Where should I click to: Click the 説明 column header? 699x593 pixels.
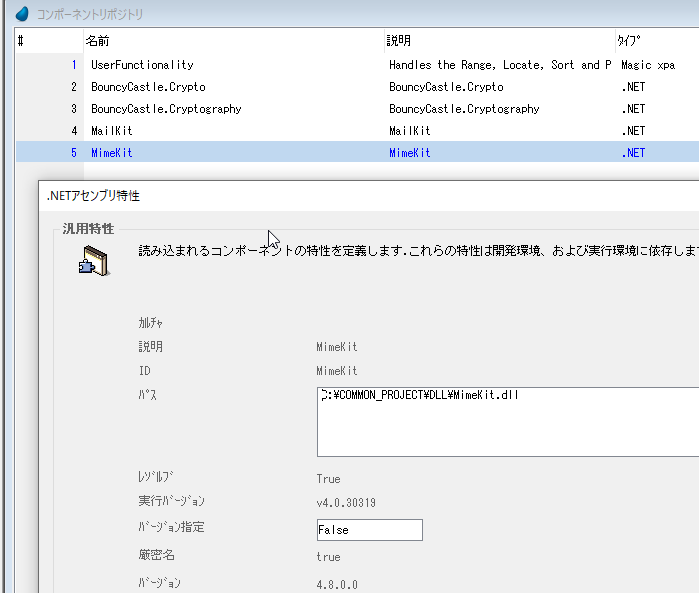(399, 41)
